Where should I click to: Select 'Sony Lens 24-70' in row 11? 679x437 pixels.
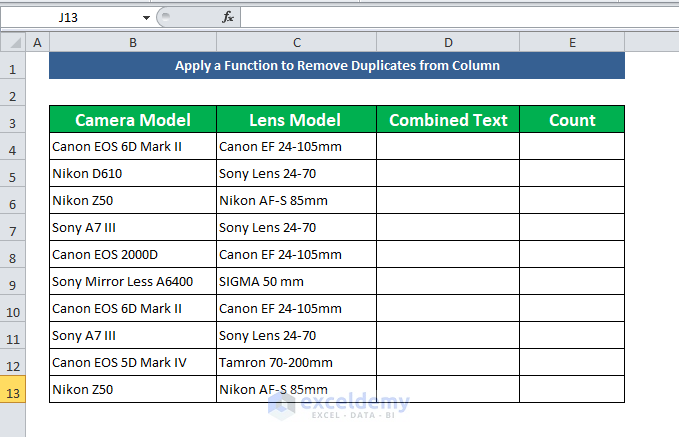(x=297, y=335)
